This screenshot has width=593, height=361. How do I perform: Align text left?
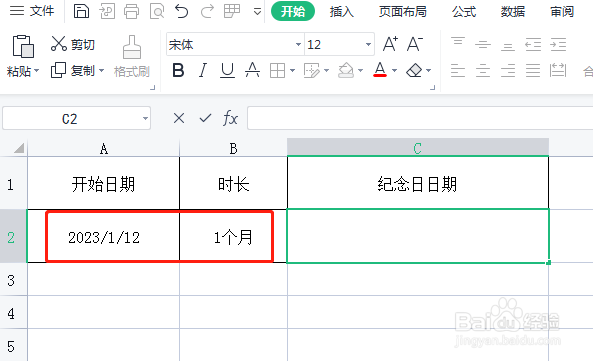[x=458, y=71]
